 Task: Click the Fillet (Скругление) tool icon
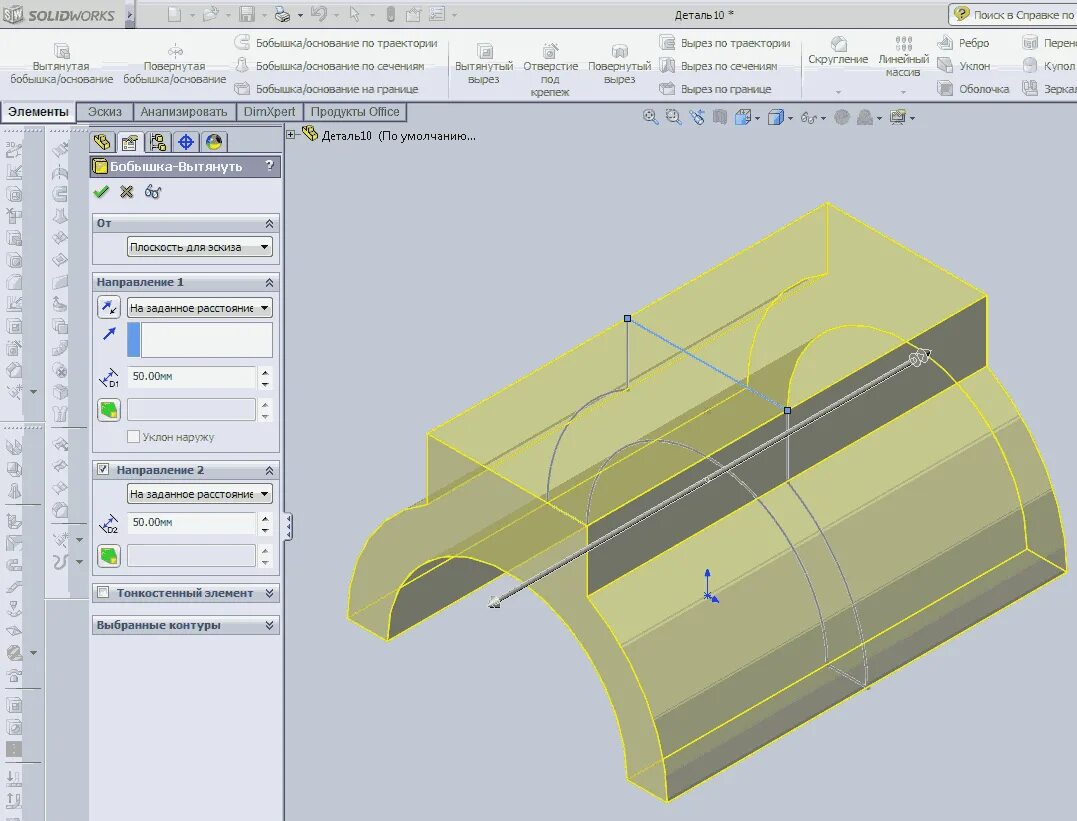838,44
